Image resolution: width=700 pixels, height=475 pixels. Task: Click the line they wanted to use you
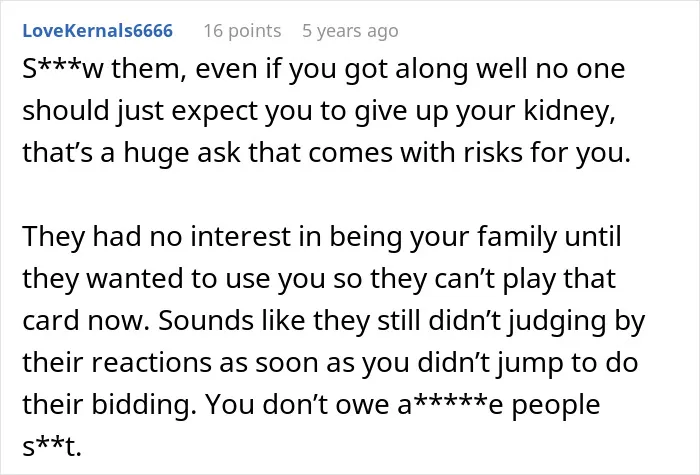[x=319, y=279]
